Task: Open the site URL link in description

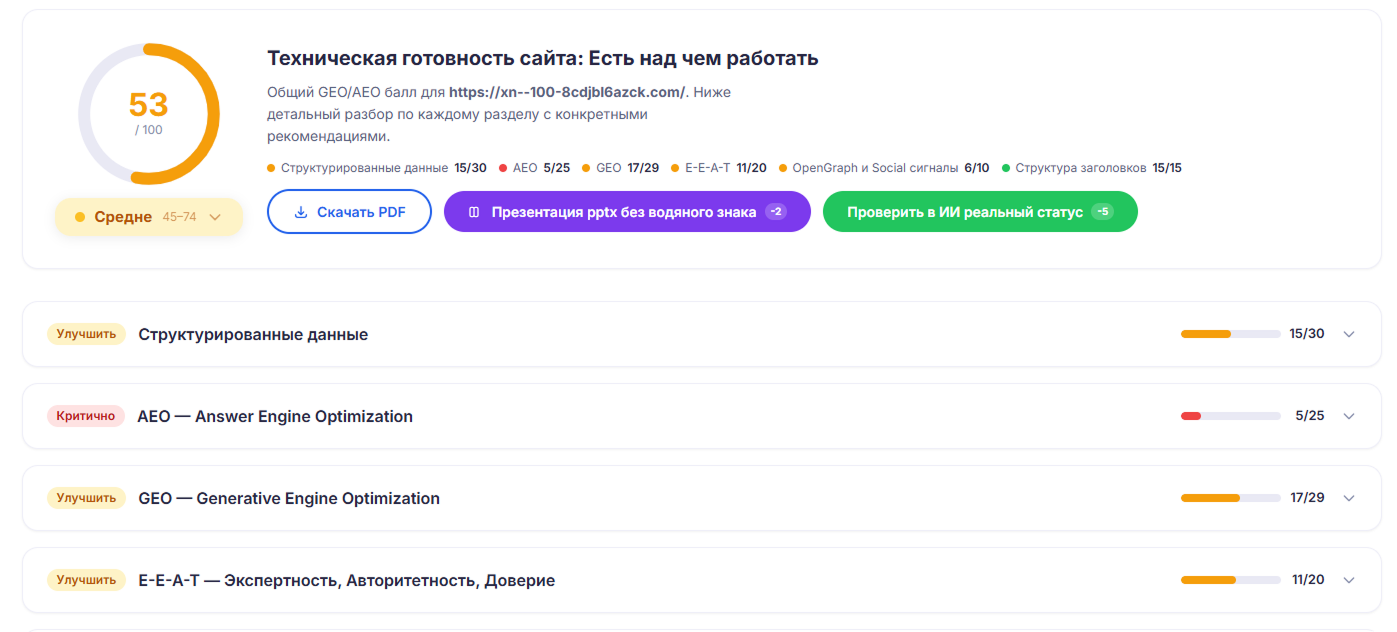Action: pos(566,92)
